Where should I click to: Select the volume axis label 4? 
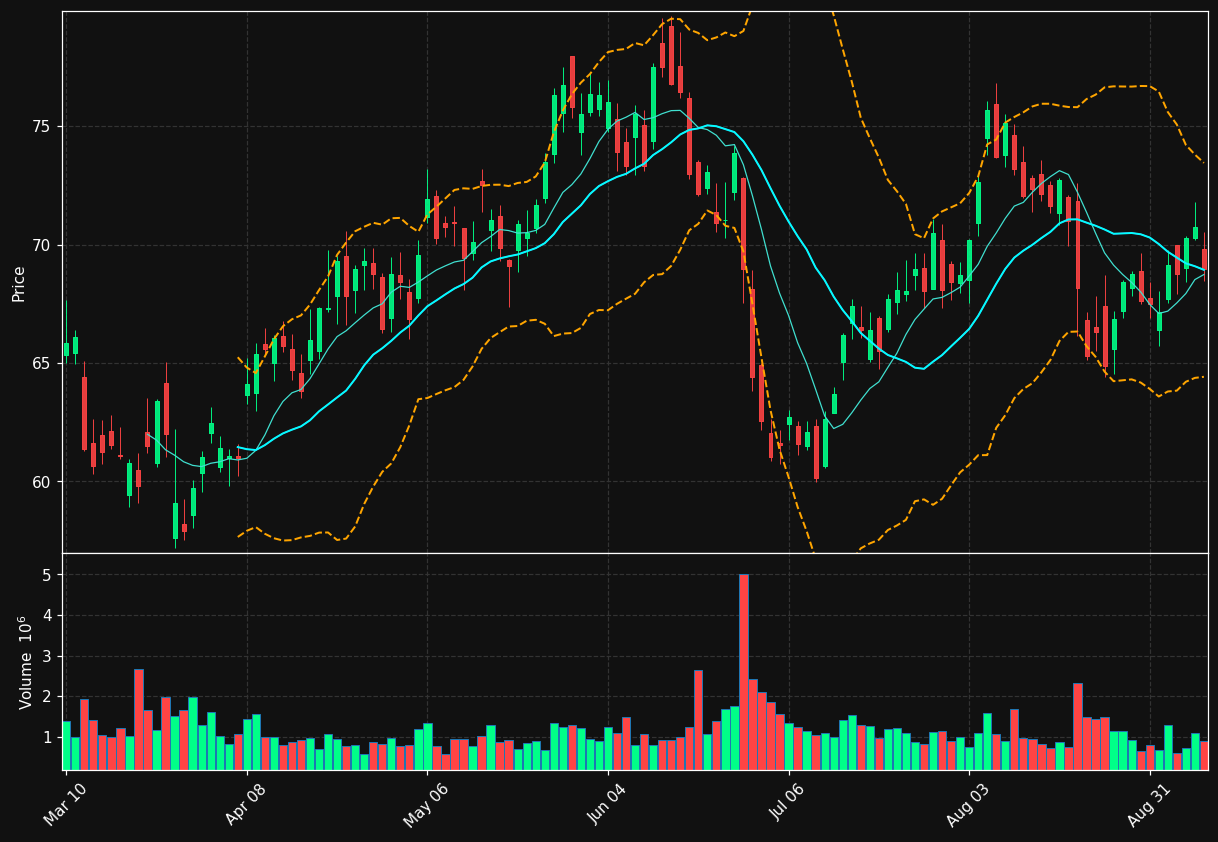pos(47,616)
